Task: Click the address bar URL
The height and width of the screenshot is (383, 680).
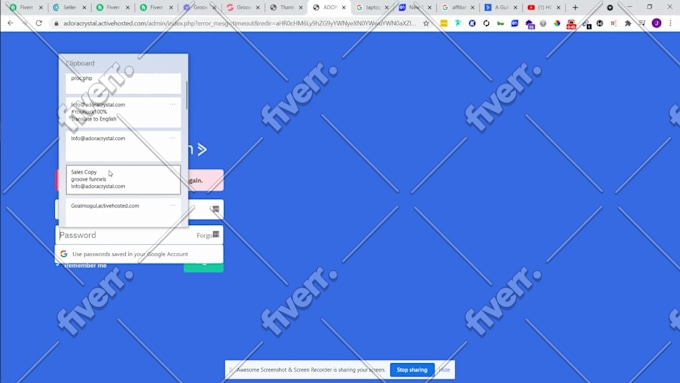Action: [239, 23]
